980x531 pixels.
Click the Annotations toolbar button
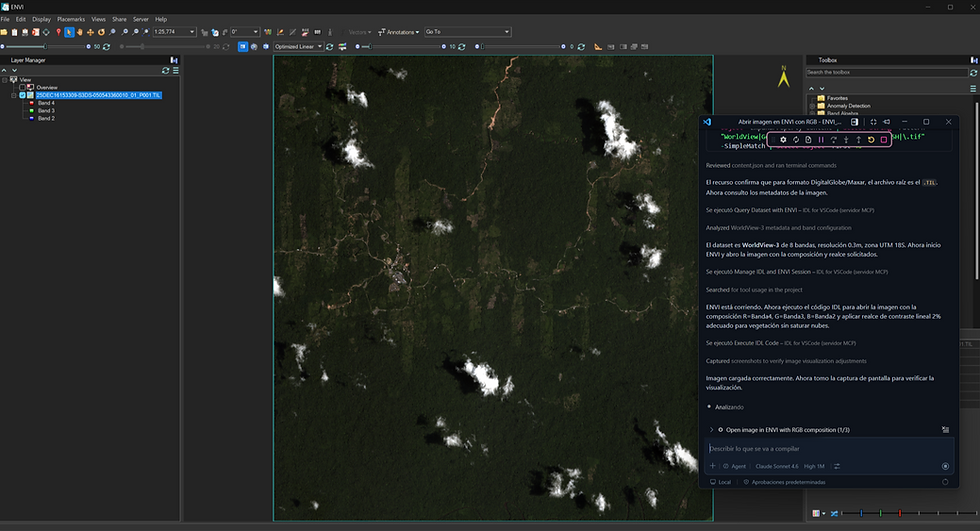[x=399, y=32]
